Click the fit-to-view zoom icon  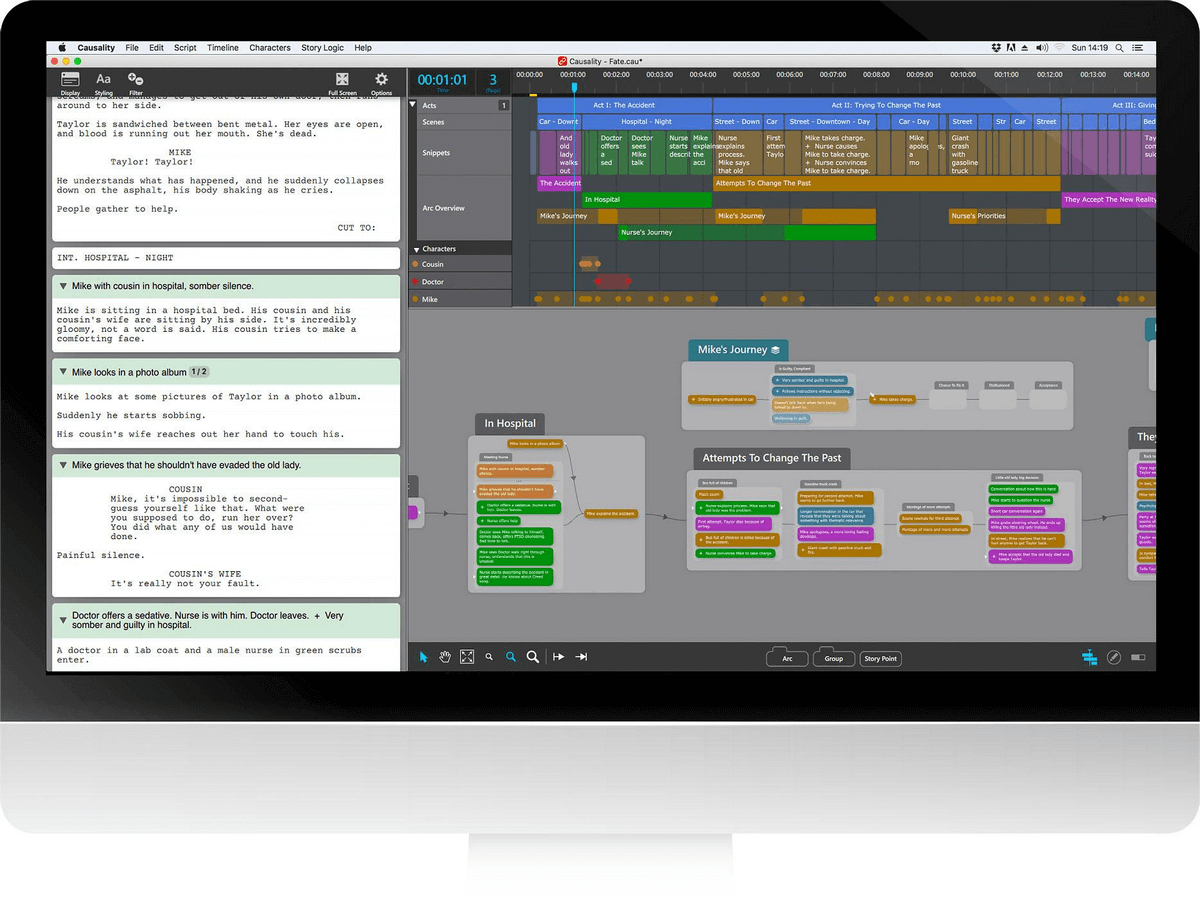(x=467, y=657)
